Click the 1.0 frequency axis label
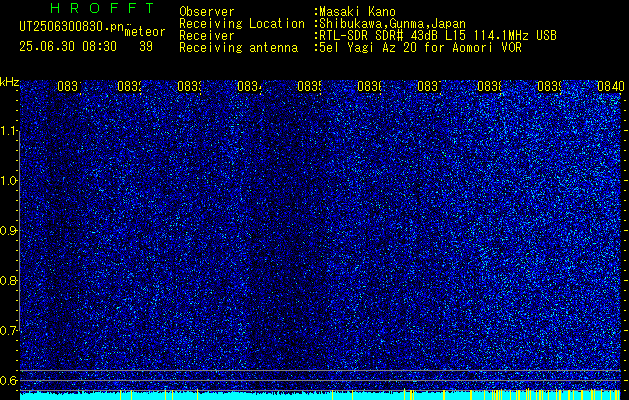Viewport: 629px width, 400px height. [x=9, y=181]
